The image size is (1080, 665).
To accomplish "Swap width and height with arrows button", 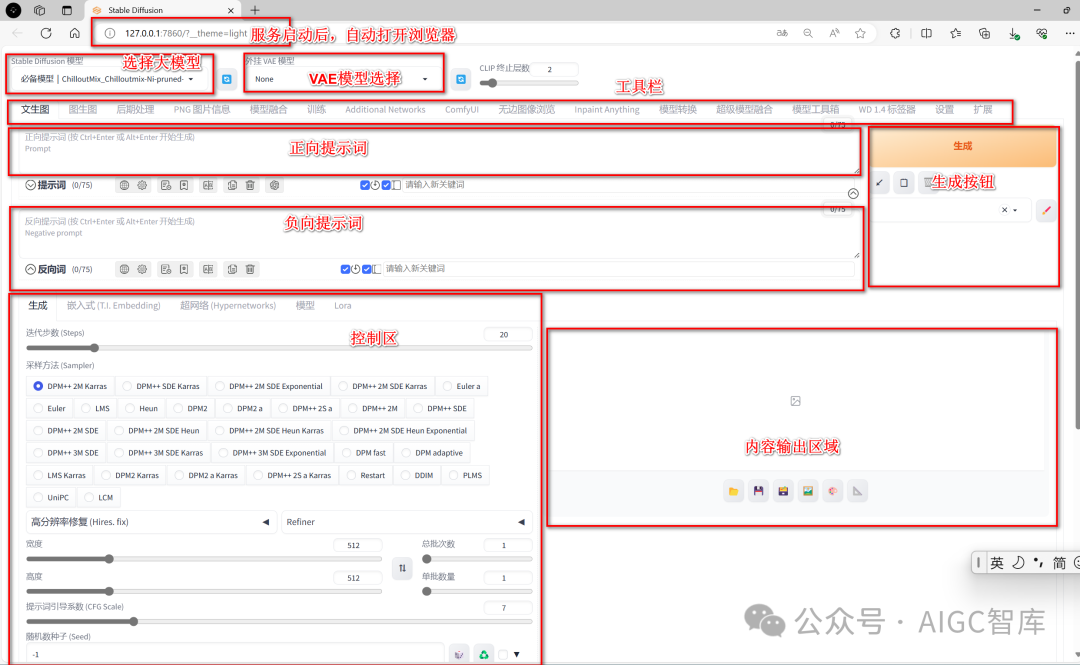I will coord(402,569).
